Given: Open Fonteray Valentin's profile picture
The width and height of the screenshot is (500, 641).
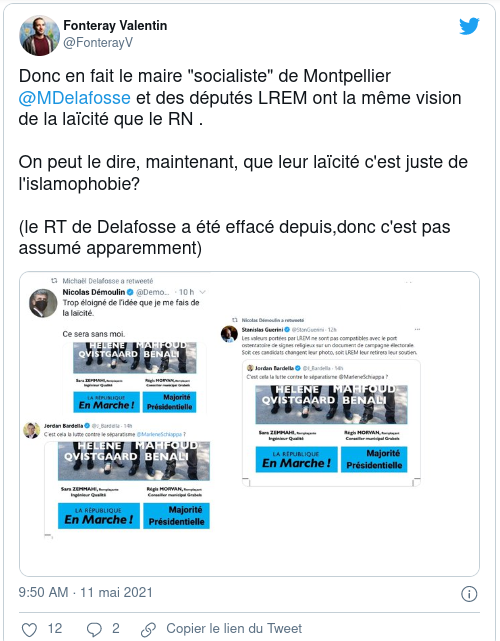Looking at the screenshot, I should pos(39,36).
